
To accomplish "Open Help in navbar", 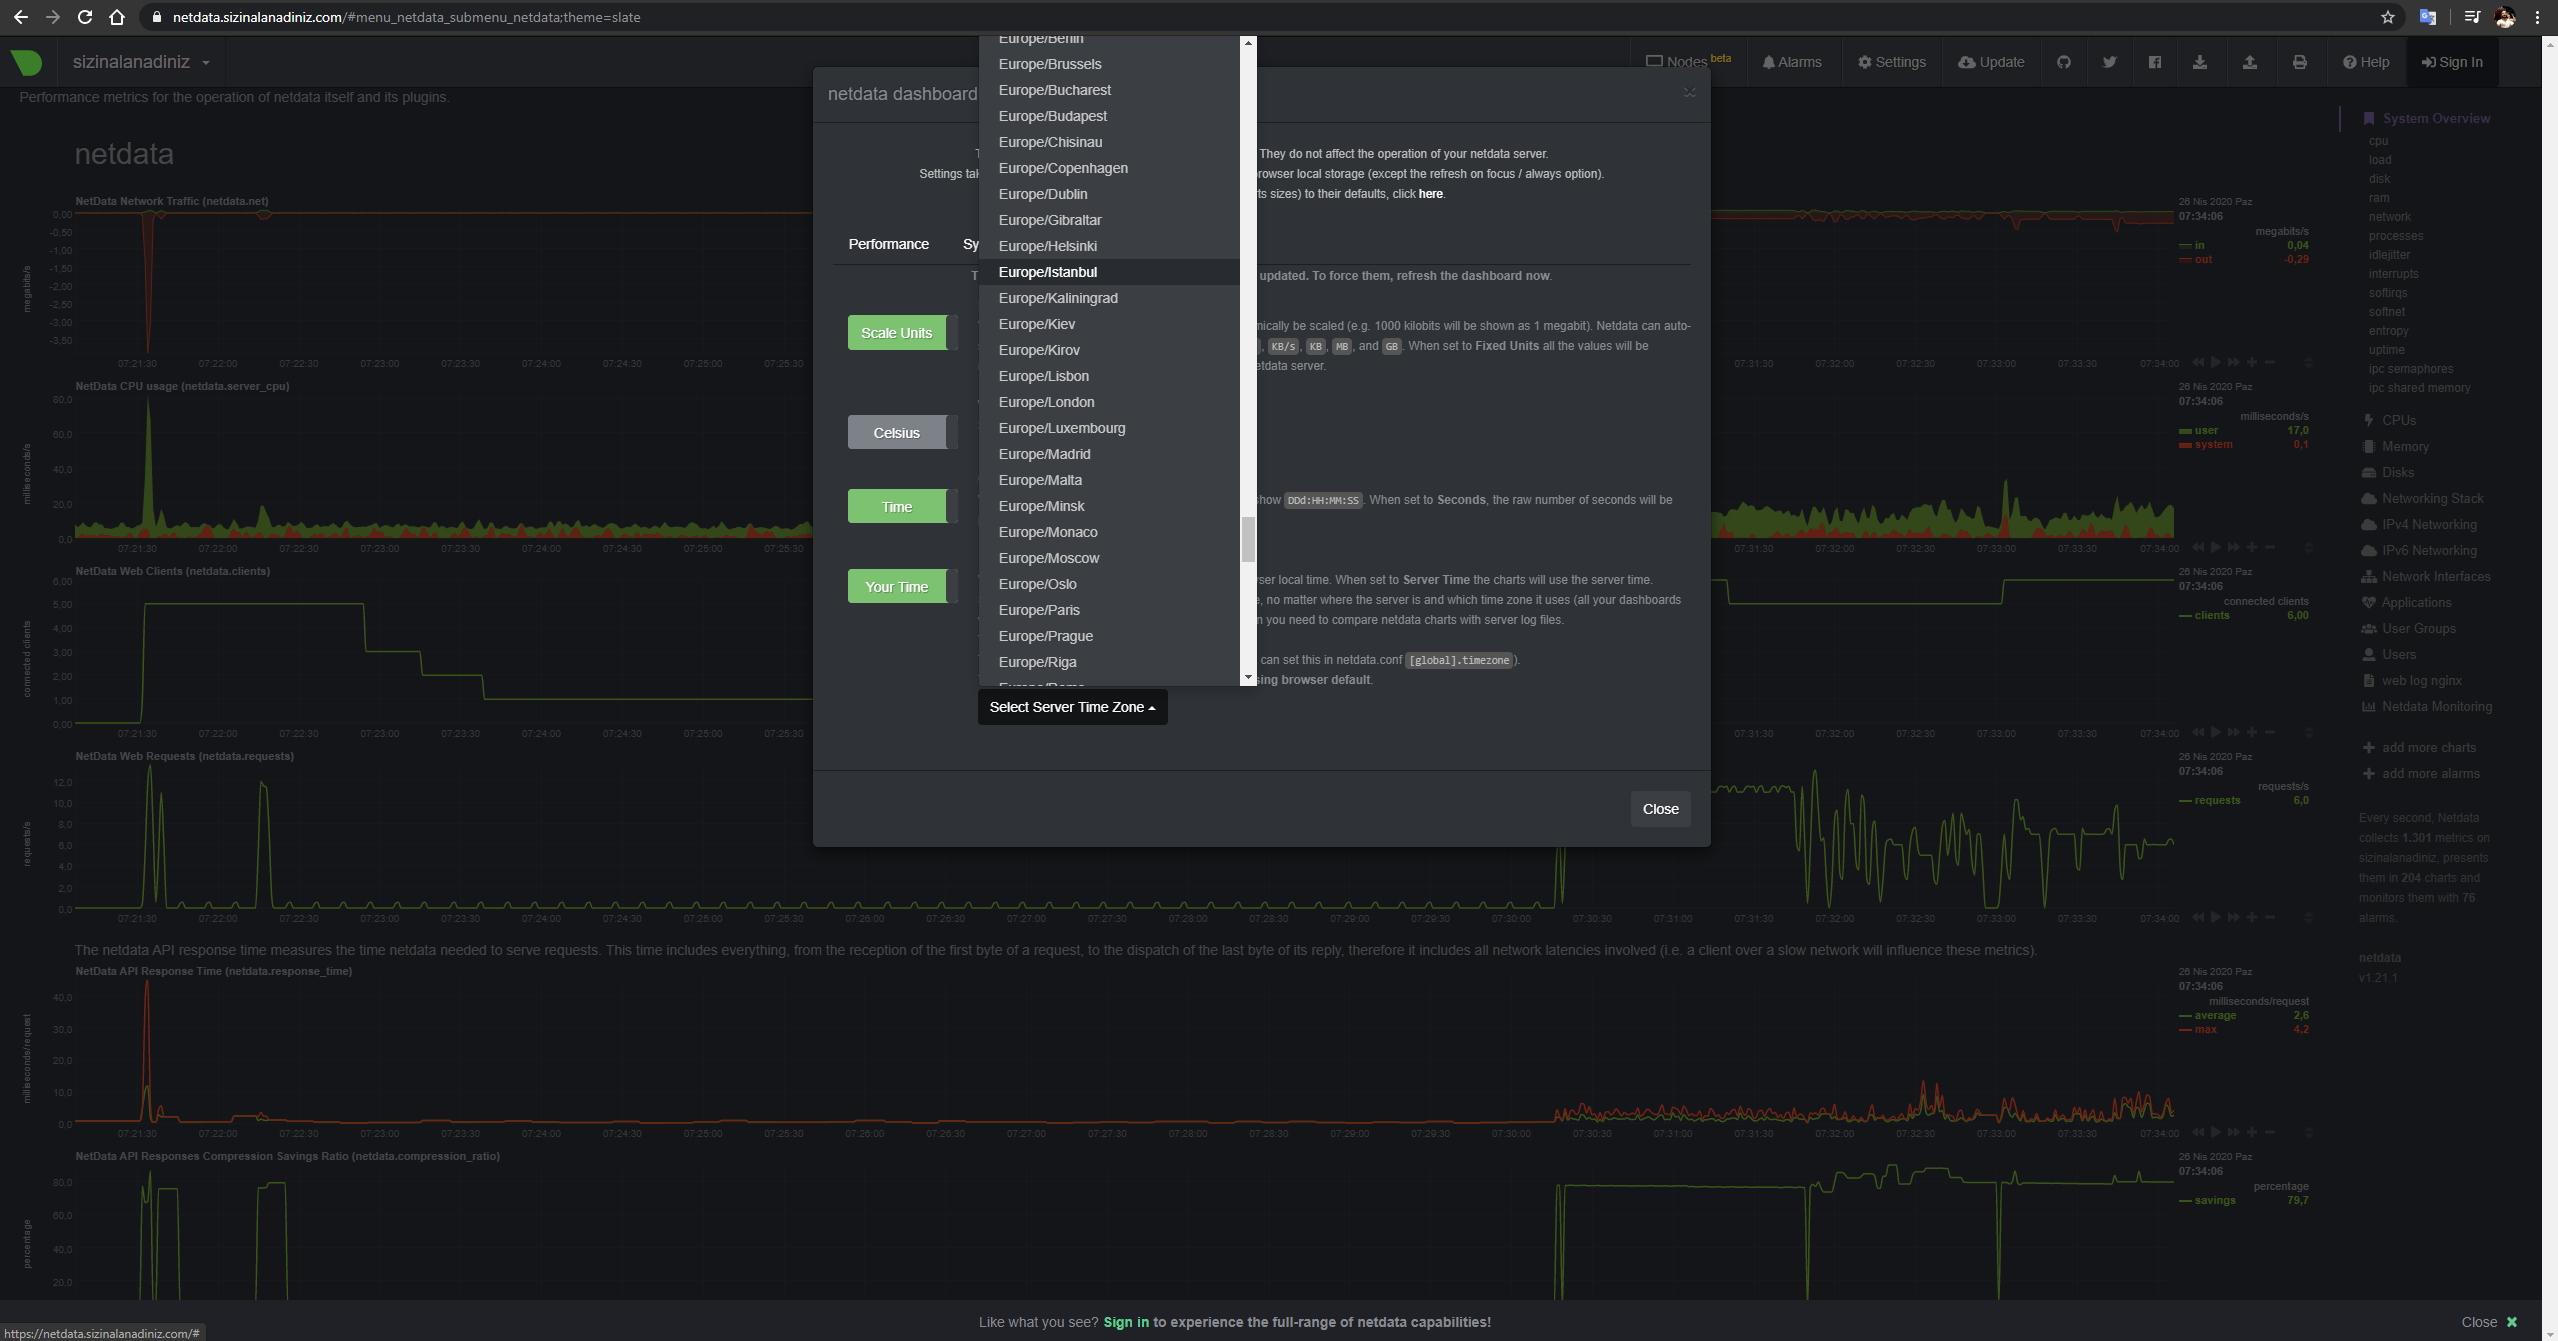I will tap(2365, 62).
